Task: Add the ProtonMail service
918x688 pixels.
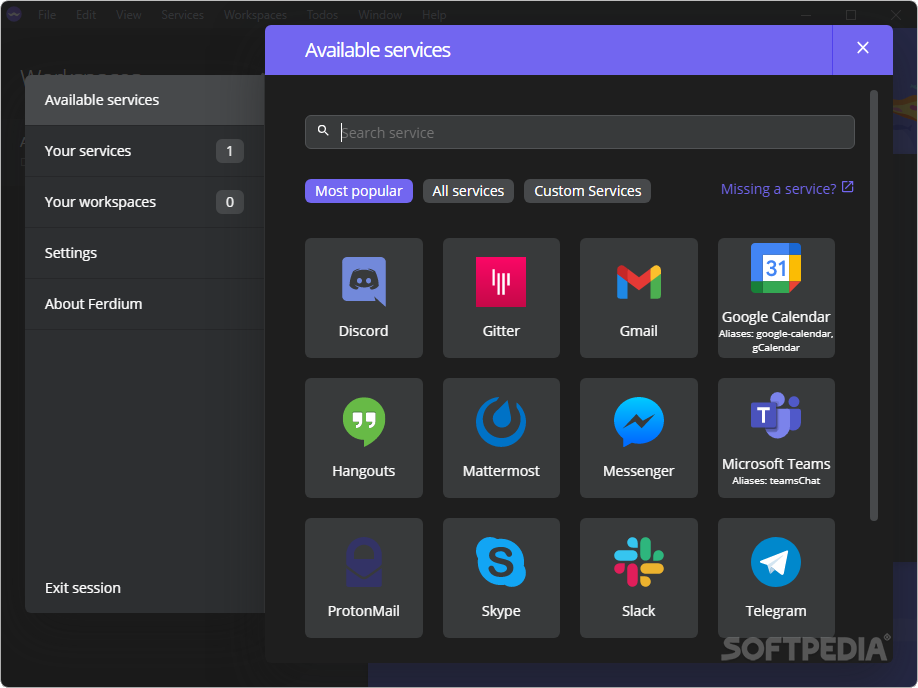Action: click(x=363, y=577)
